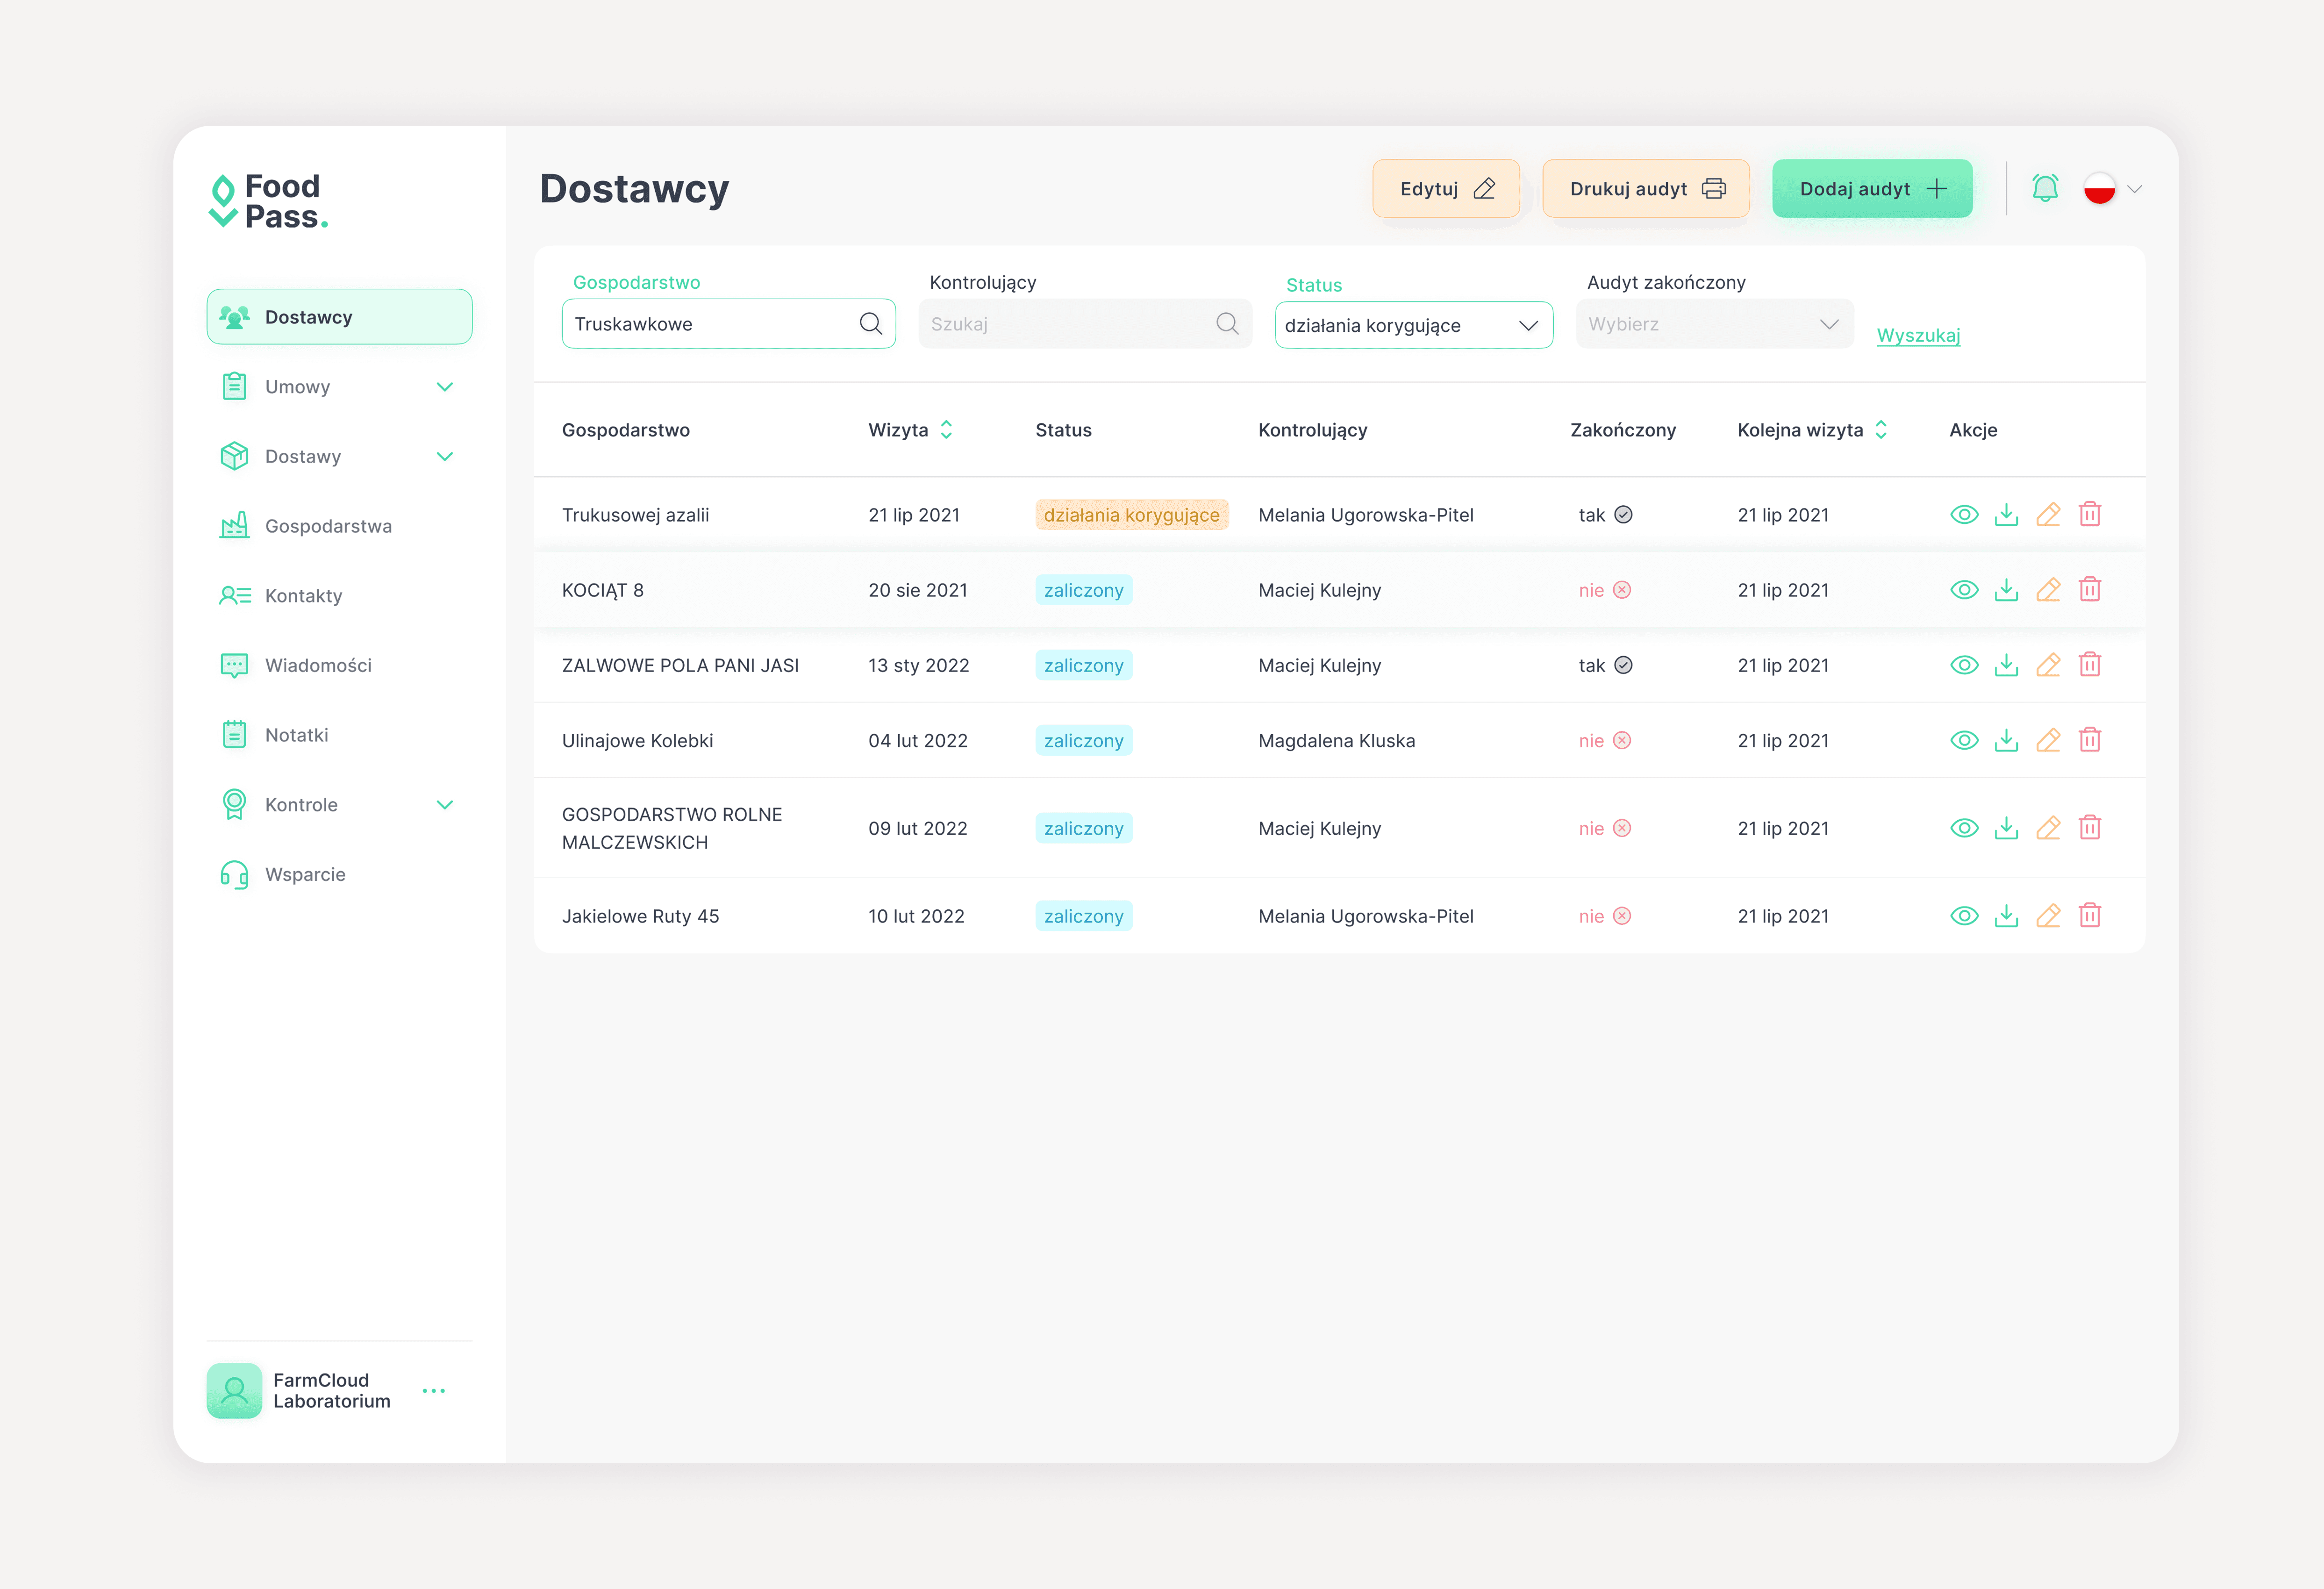Viewport: 2324px width, 1589px height.
Task: Click the Wyszukaj link
Action: (x=1917, y=335)
